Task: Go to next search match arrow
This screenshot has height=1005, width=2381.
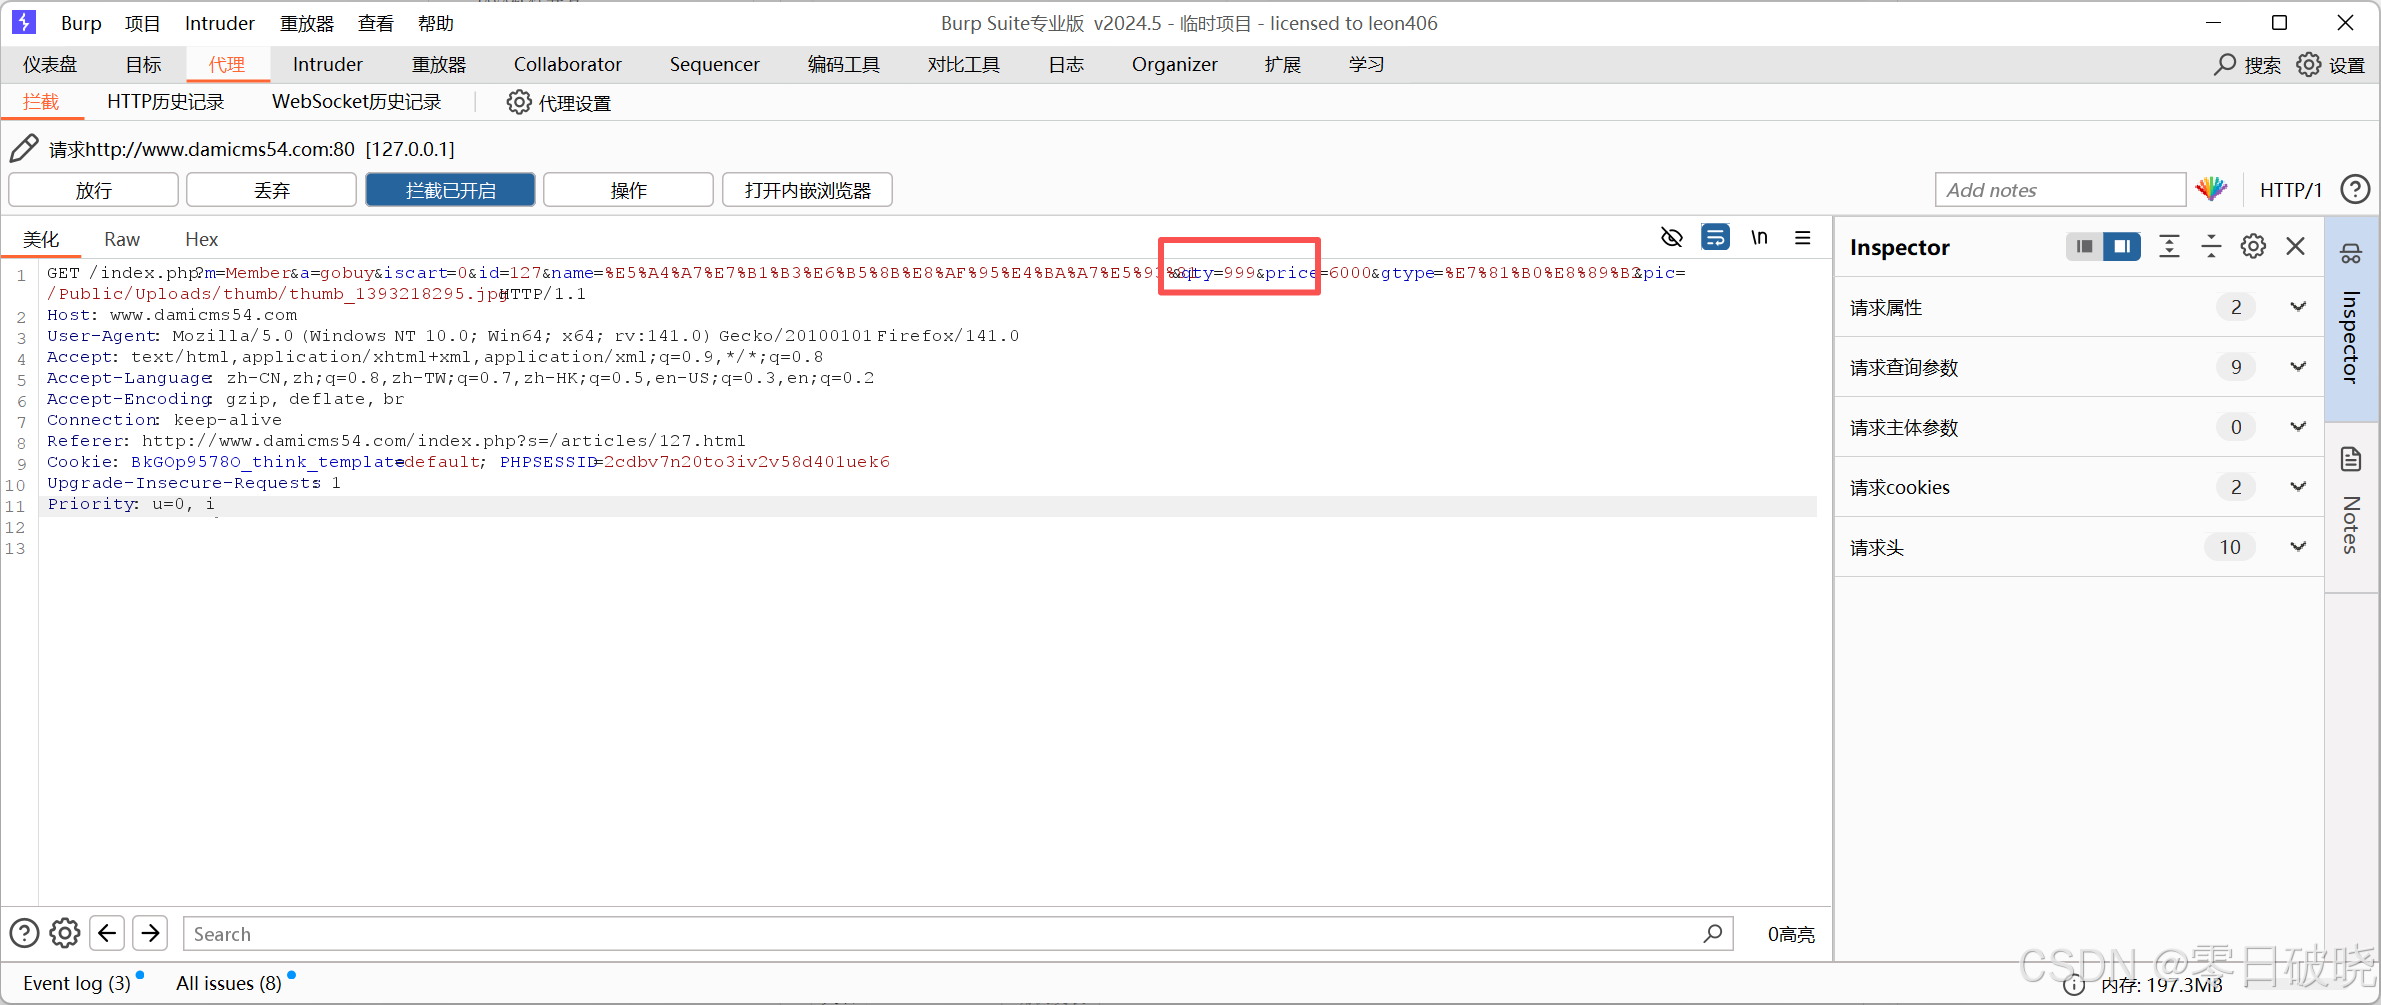Action: (x=150, y=933)
